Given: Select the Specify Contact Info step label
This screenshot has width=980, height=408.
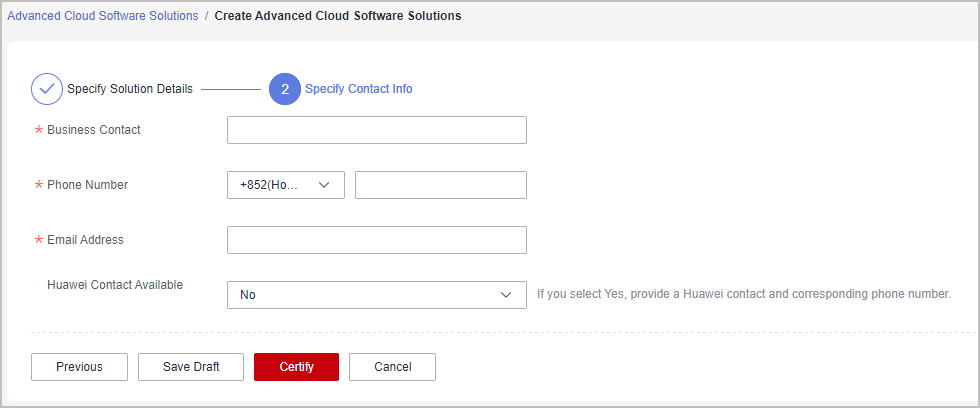Looking at the screenshot, I should [x=359, y=89].
